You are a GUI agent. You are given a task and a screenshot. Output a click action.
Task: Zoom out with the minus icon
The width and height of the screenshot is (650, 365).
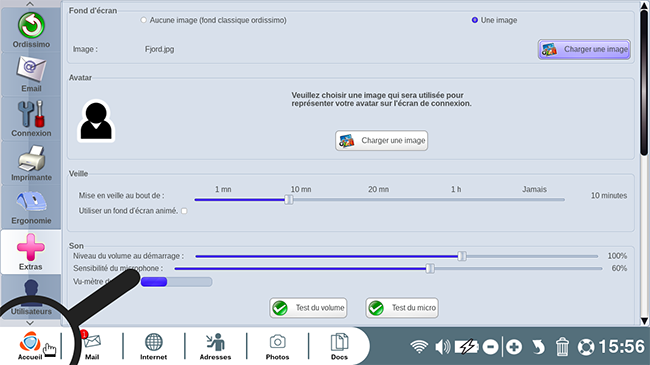(x=491, y=347)
